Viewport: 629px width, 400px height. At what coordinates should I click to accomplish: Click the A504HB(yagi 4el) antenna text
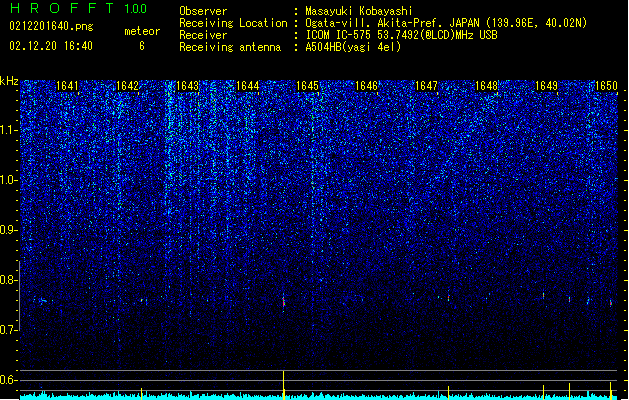click(353, 47)
